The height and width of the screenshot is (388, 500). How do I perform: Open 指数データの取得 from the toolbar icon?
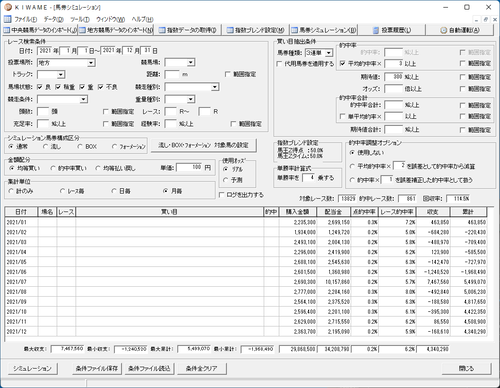(162, 30)
